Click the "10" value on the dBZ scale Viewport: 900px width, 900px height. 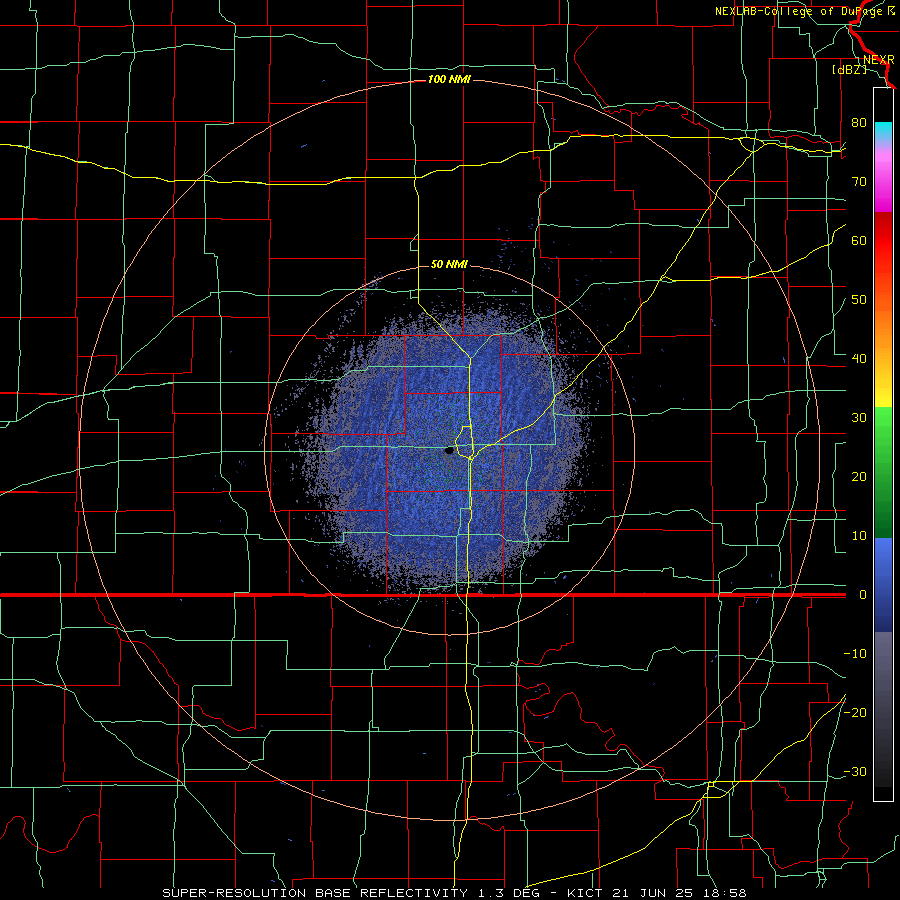(859, 536)
